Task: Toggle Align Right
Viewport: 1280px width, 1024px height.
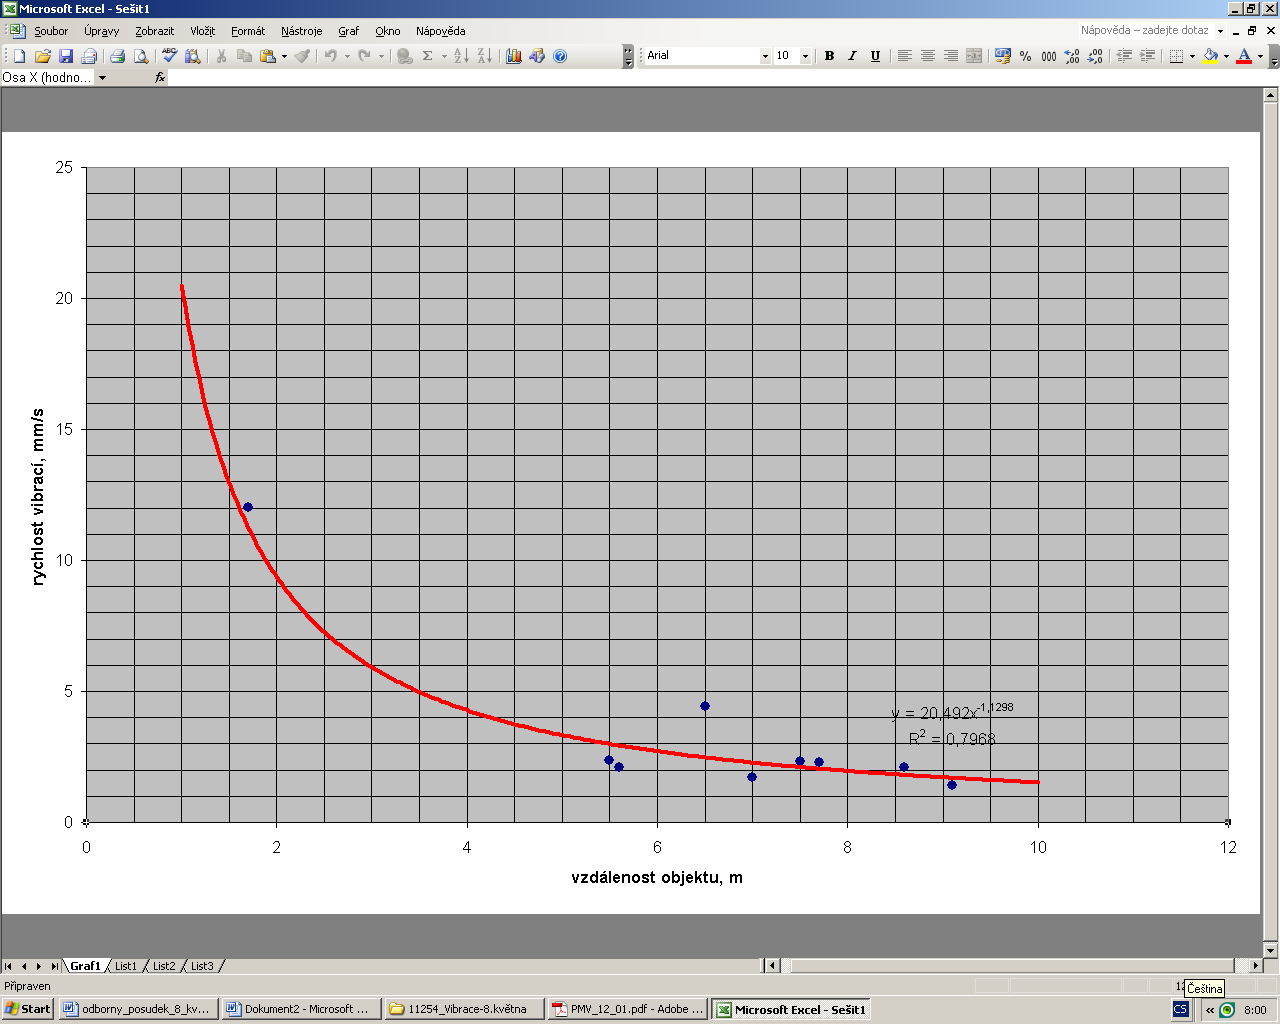Action: [951, 56]
